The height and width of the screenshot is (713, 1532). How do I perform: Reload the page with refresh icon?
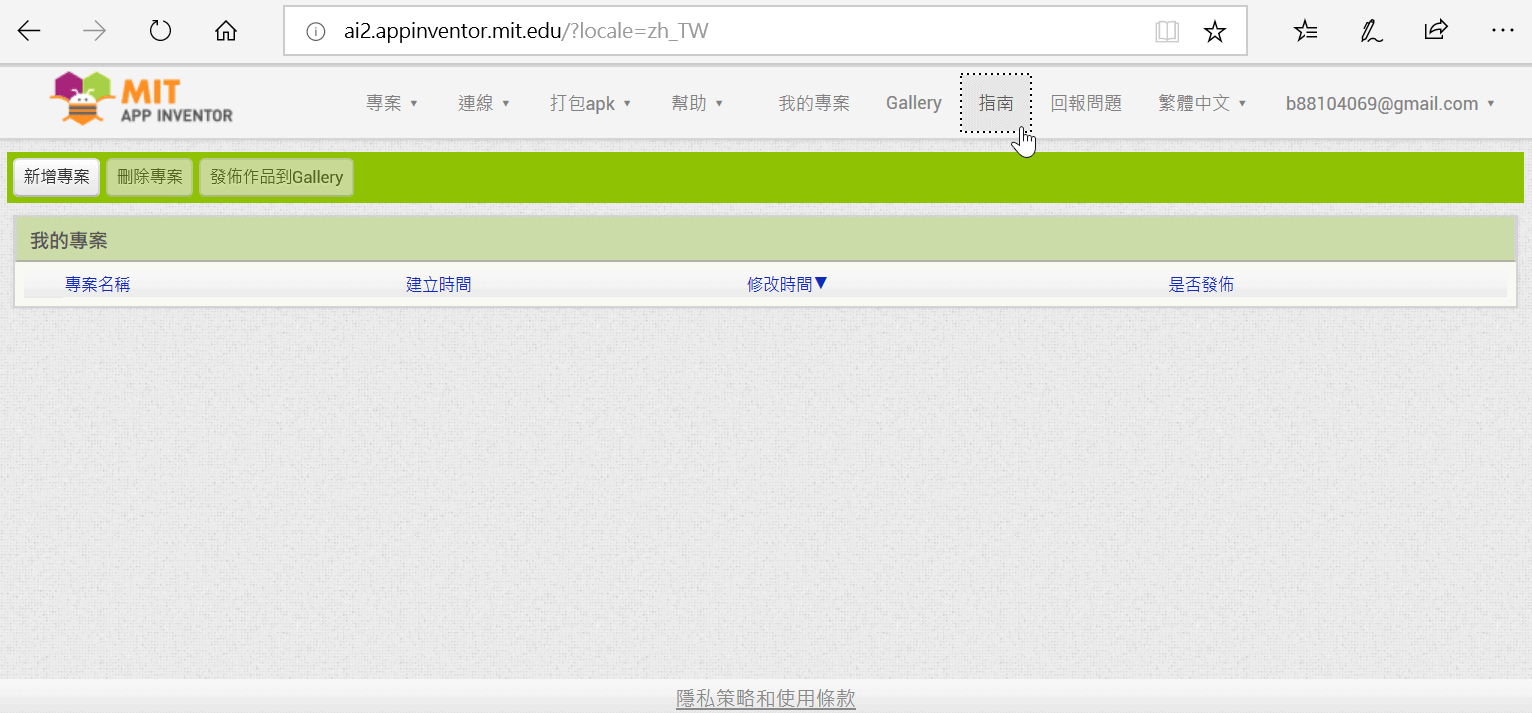coord(160,31)
